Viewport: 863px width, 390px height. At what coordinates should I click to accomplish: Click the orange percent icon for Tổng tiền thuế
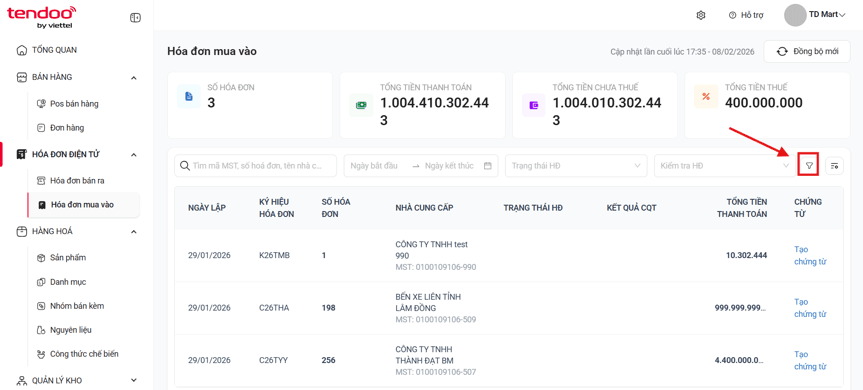[x=706, y=96]
